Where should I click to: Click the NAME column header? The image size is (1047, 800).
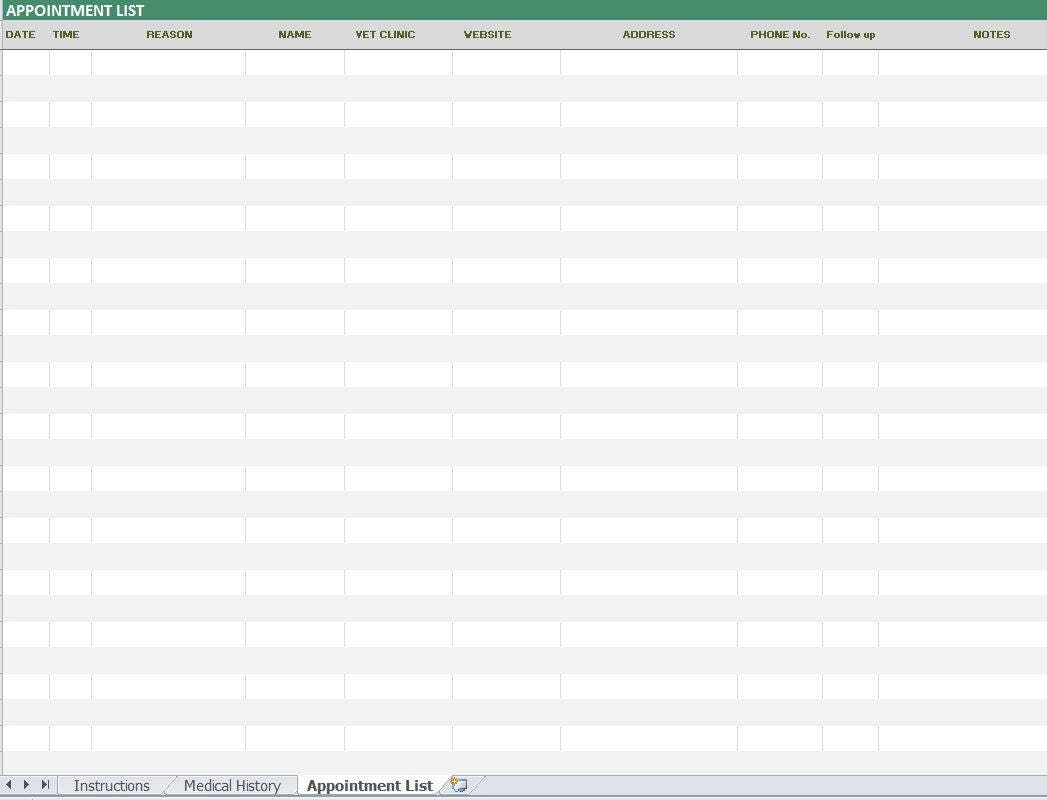295,35
